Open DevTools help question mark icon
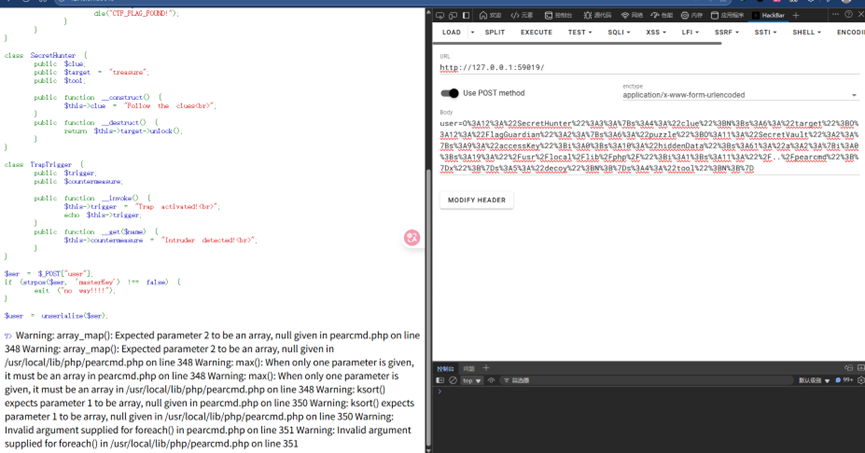The image size is (865, 453). point(848,14)
